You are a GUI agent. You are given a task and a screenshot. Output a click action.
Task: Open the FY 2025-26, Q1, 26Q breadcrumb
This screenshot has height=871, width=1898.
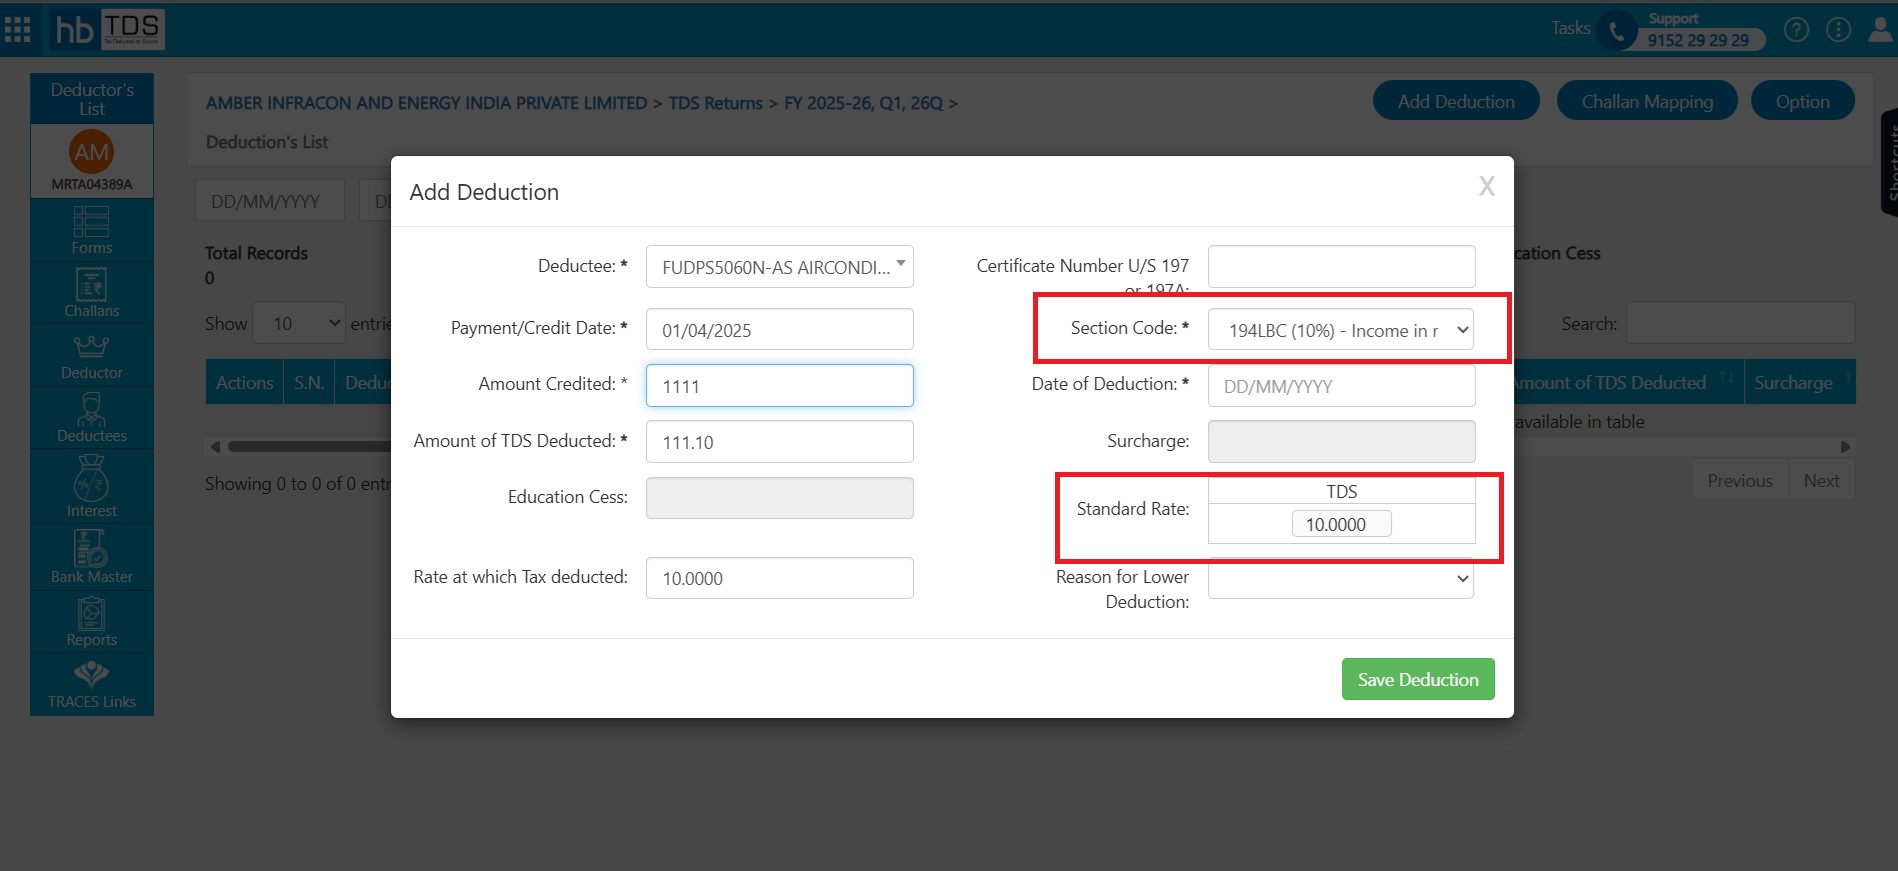coord(863,103)
